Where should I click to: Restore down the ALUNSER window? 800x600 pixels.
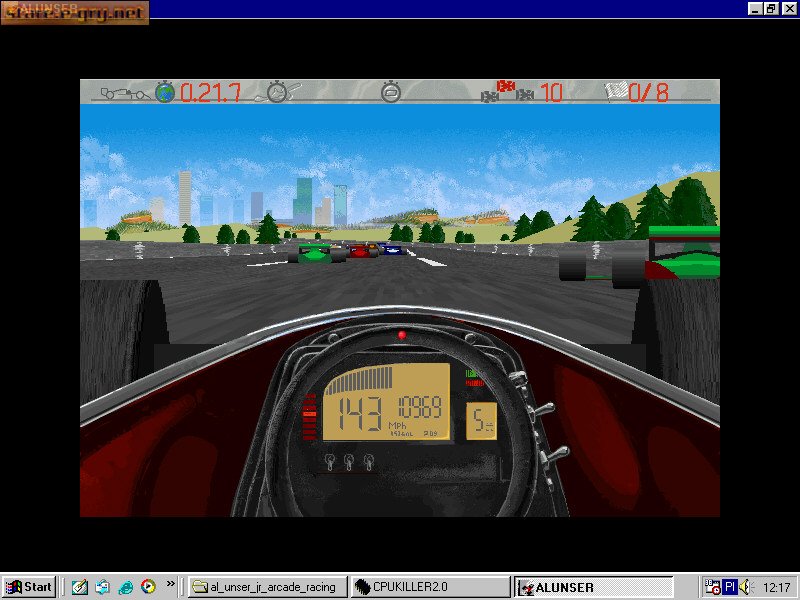tap(770, 8)
